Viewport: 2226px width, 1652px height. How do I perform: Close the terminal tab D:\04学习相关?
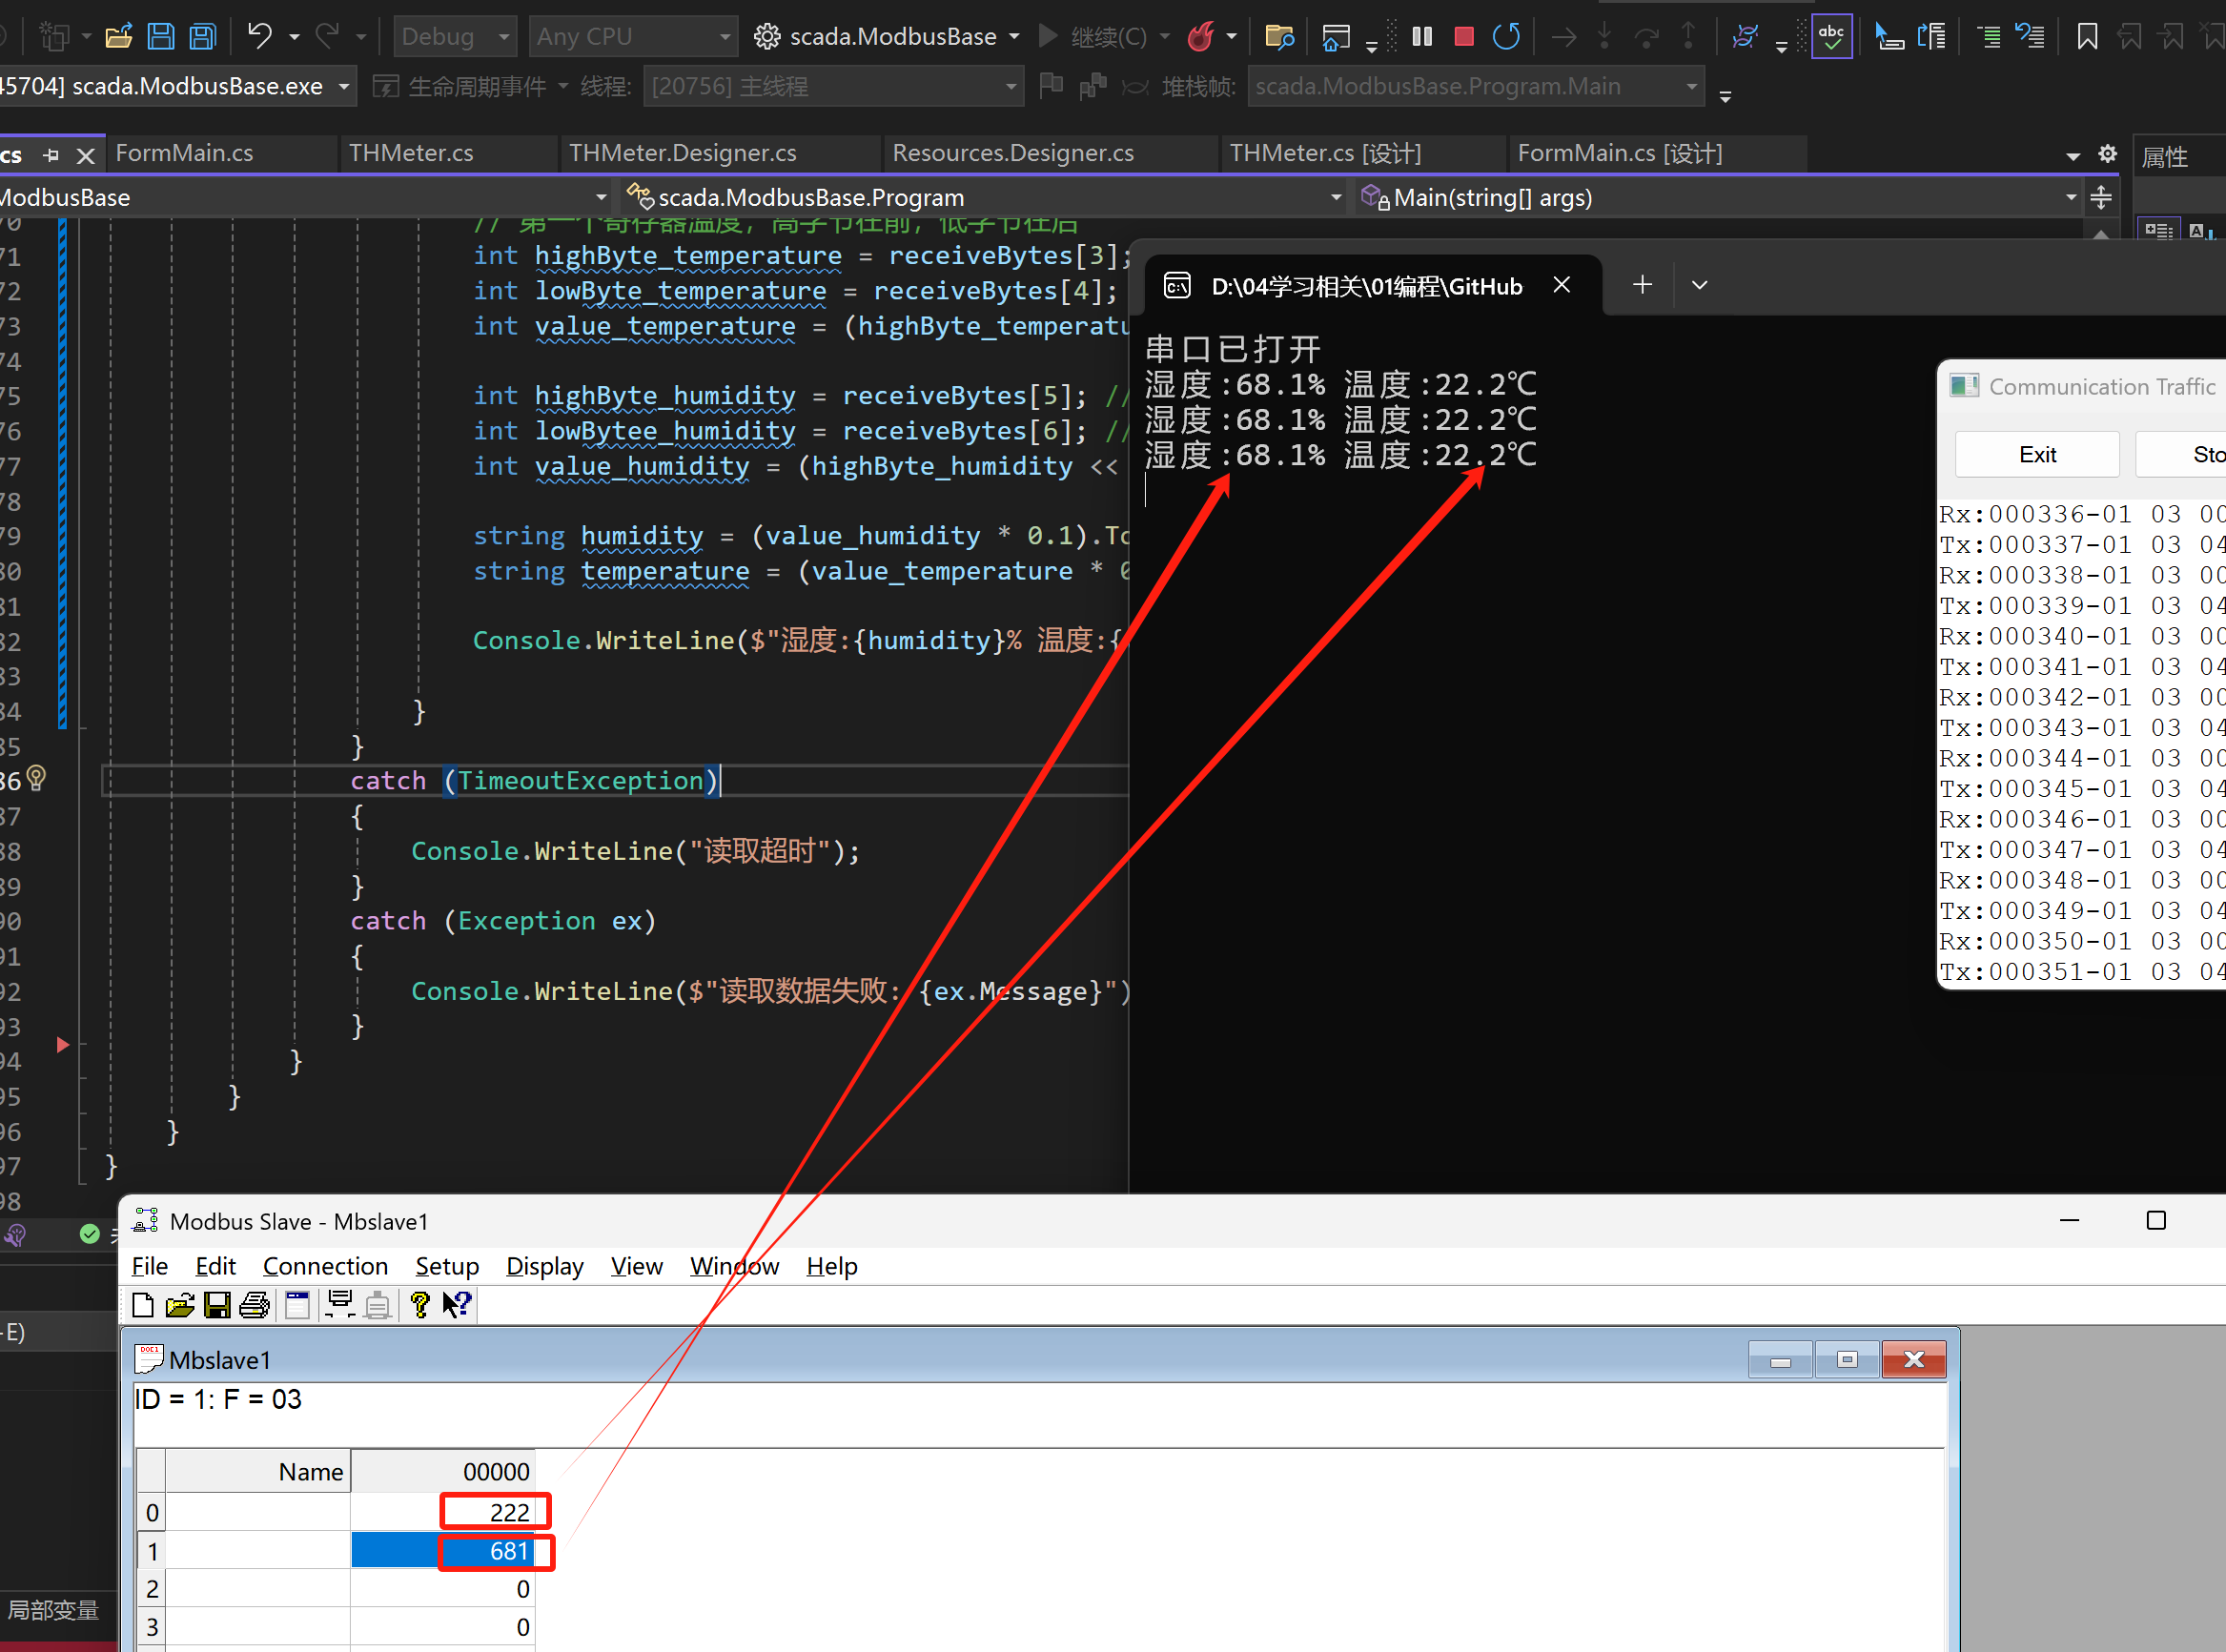[1561, 285]
